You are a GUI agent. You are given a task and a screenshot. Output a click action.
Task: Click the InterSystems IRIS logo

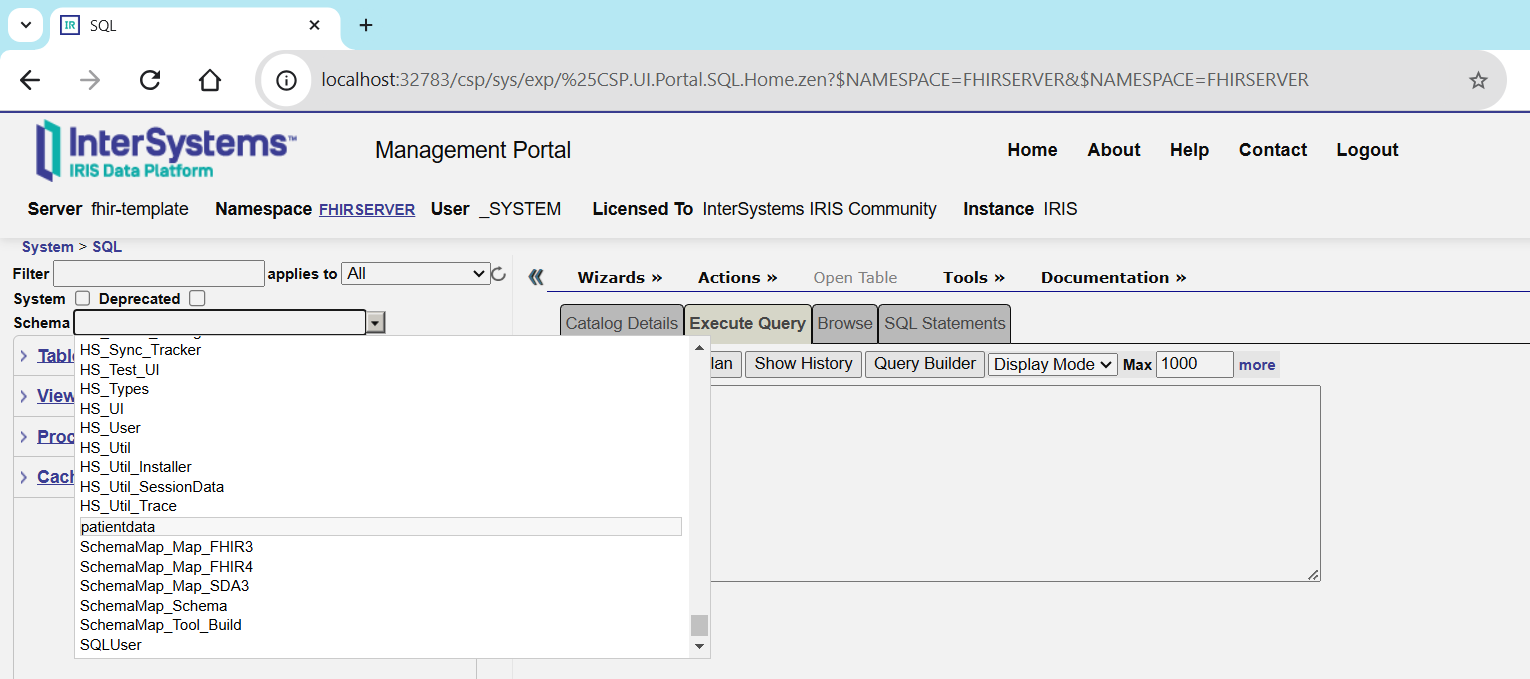tap(166, 150)
